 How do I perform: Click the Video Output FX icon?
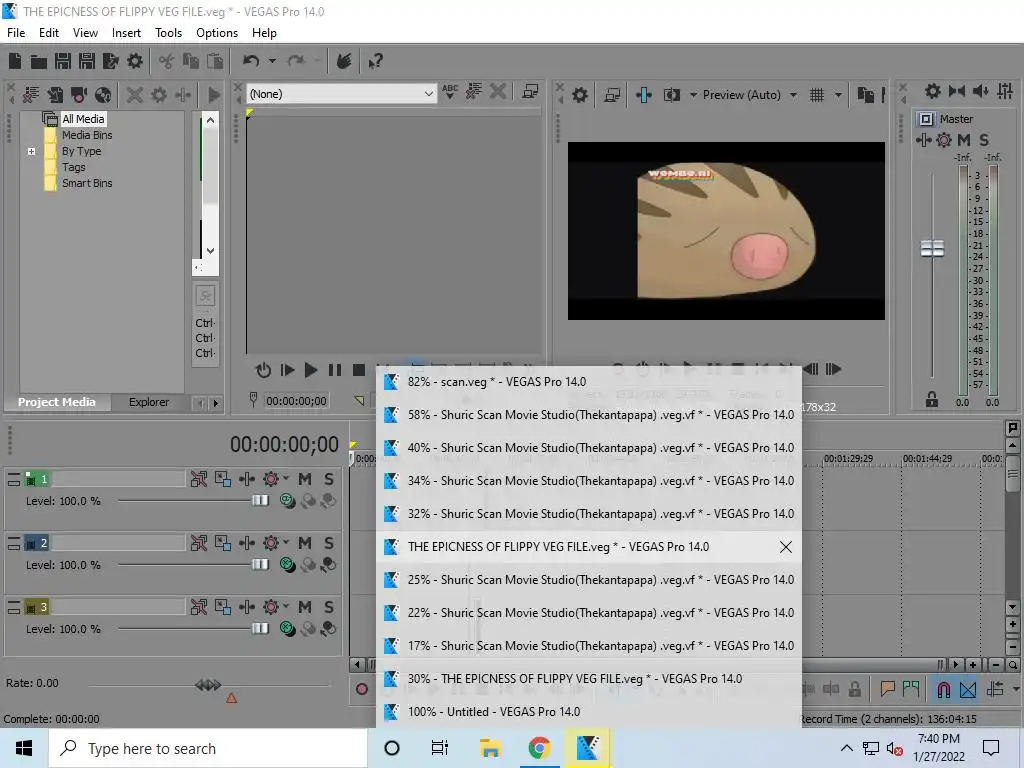point(643,95)
